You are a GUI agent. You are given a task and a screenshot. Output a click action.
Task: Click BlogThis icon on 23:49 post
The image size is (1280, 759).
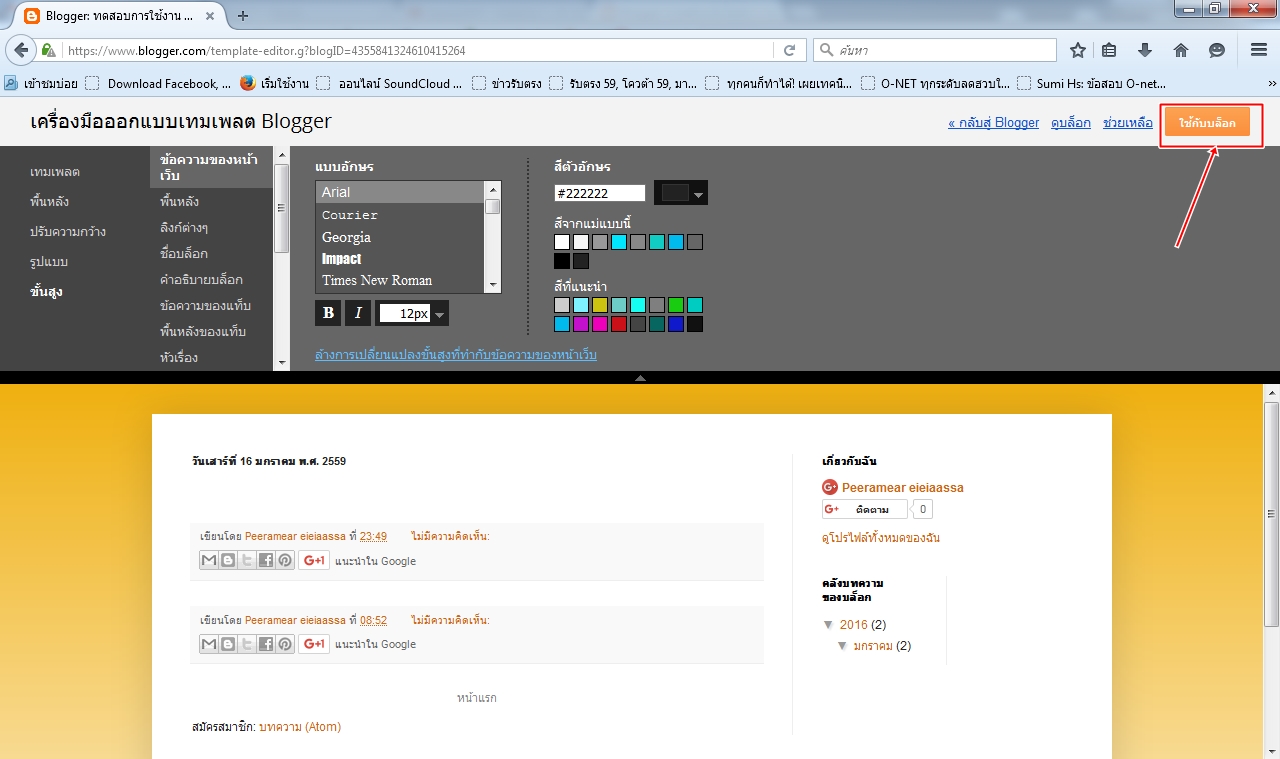click(x=228, y=560)
